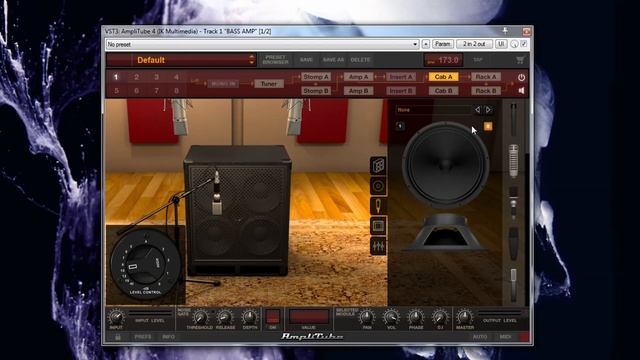This screenshot has width=640, height=360.
Task: Switch to Amp A module
Action: 358,77
